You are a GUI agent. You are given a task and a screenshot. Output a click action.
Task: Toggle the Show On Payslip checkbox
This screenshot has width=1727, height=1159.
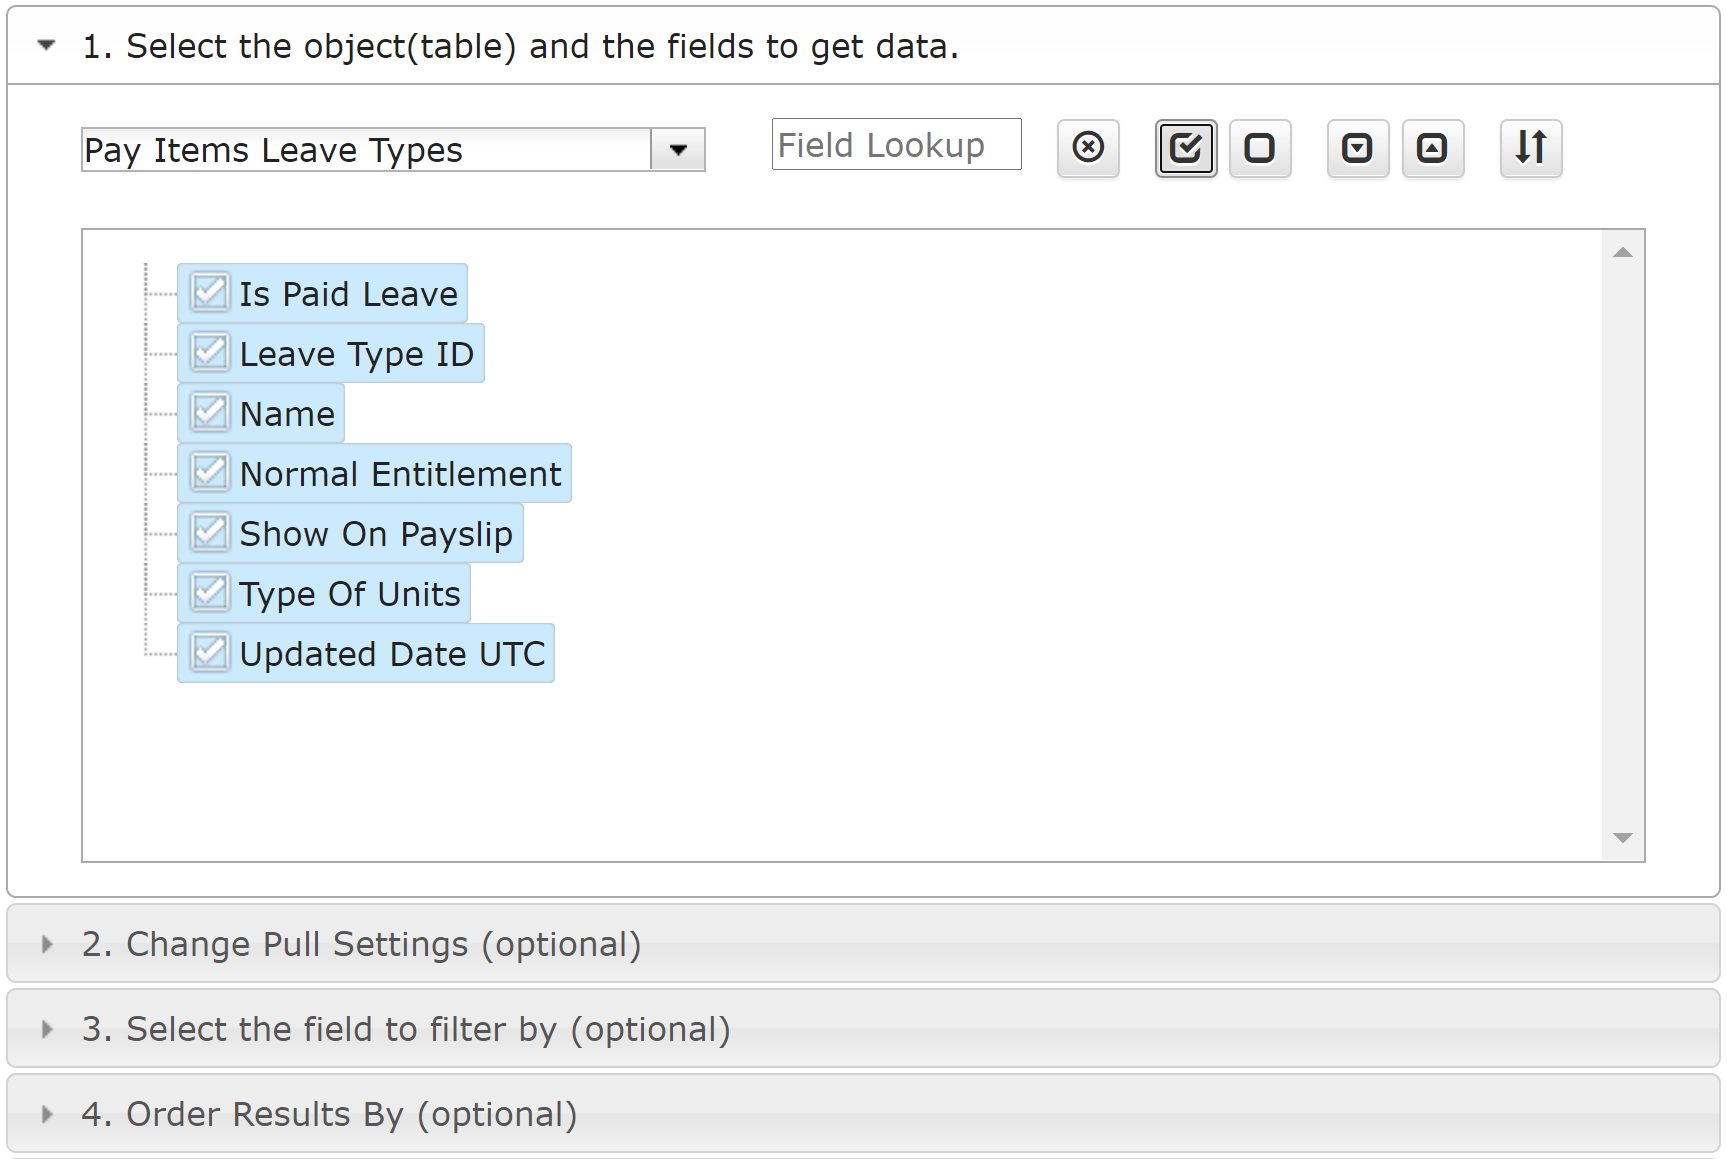pos(210,533)
